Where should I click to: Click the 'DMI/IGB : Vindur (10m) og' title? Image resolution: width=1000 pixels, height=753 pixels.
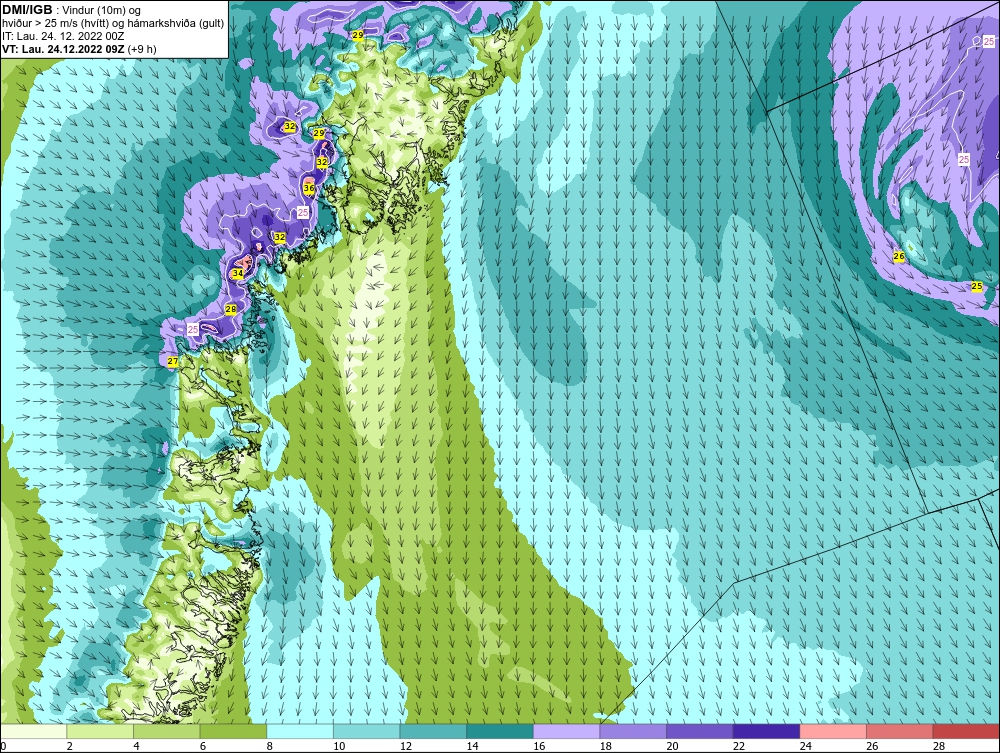click(73, 10)
